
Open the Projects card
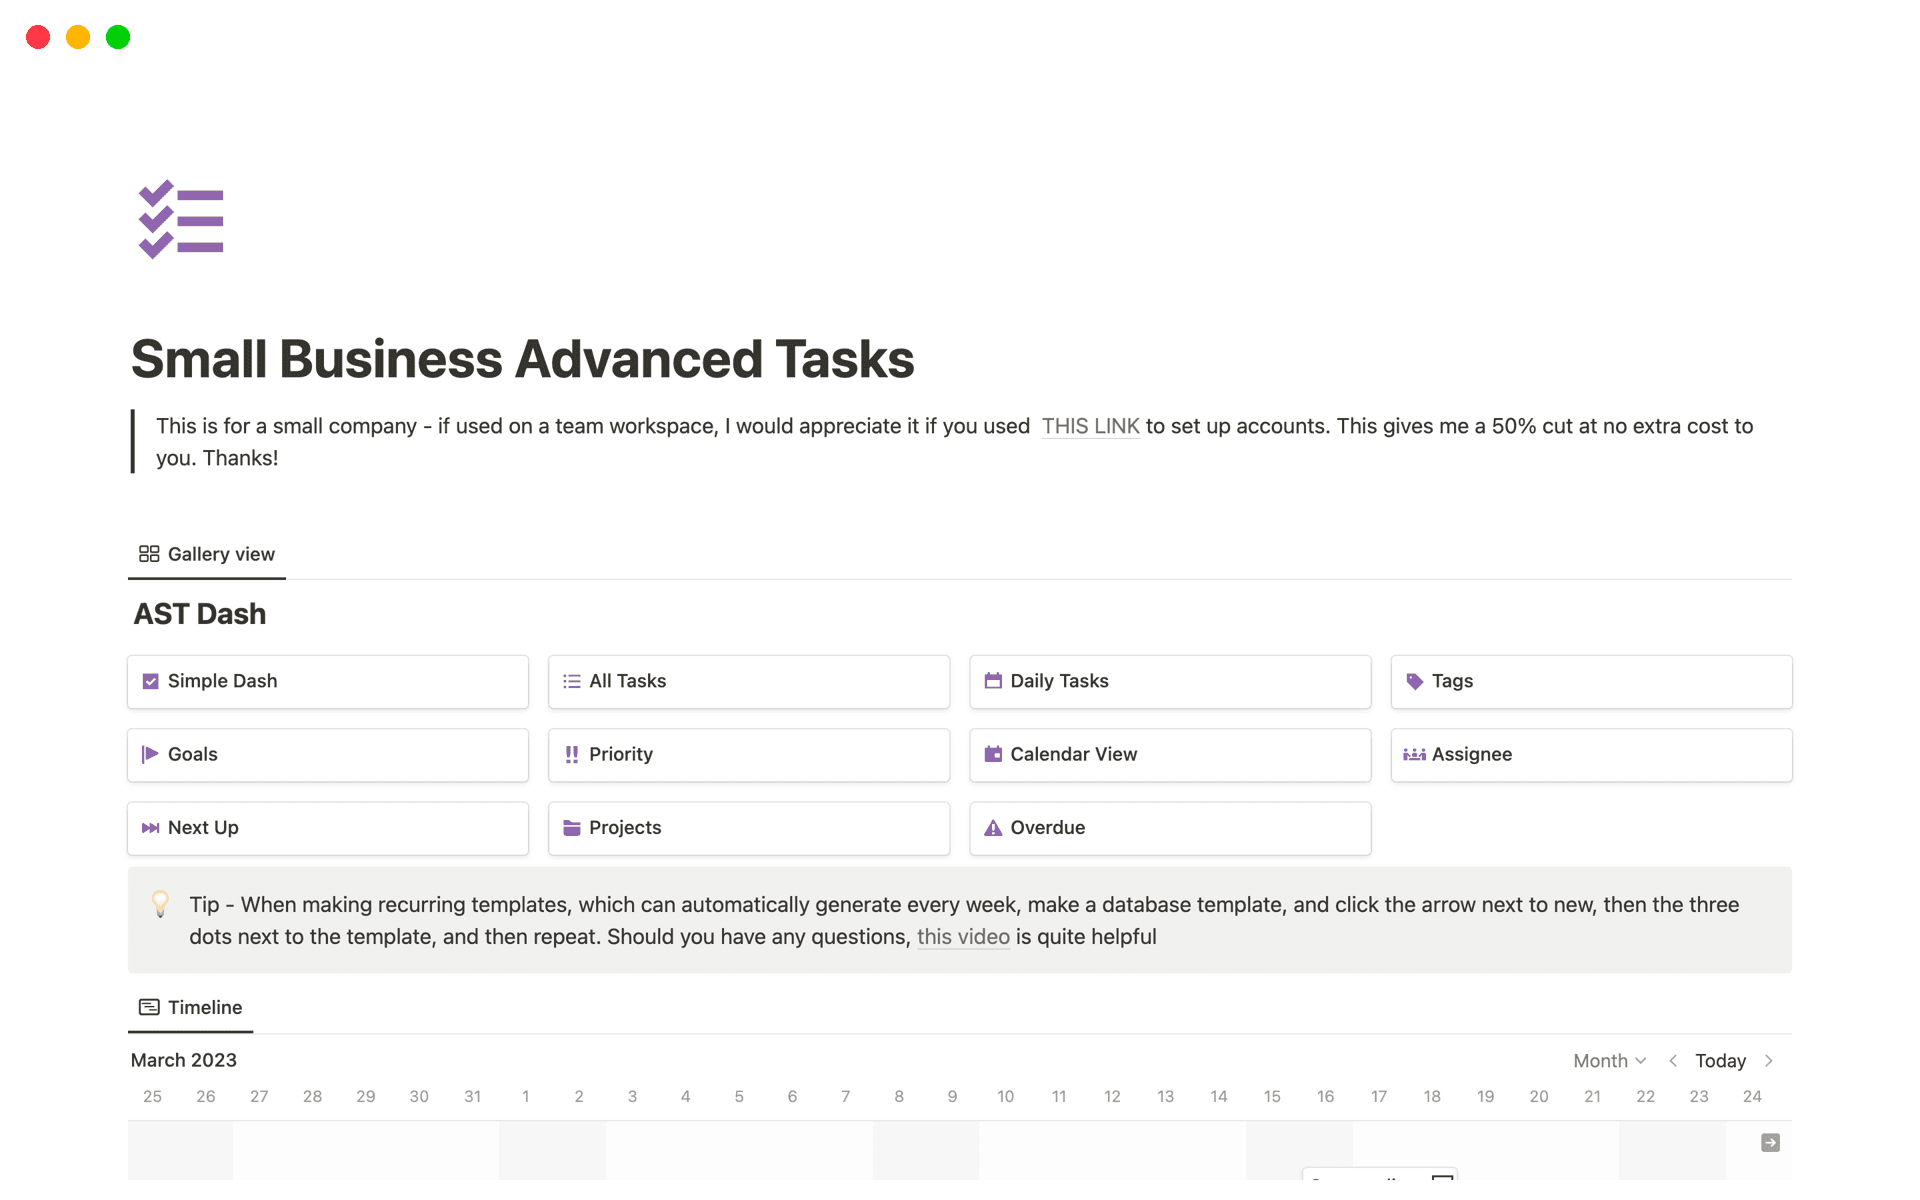click(x=749, y=828)
